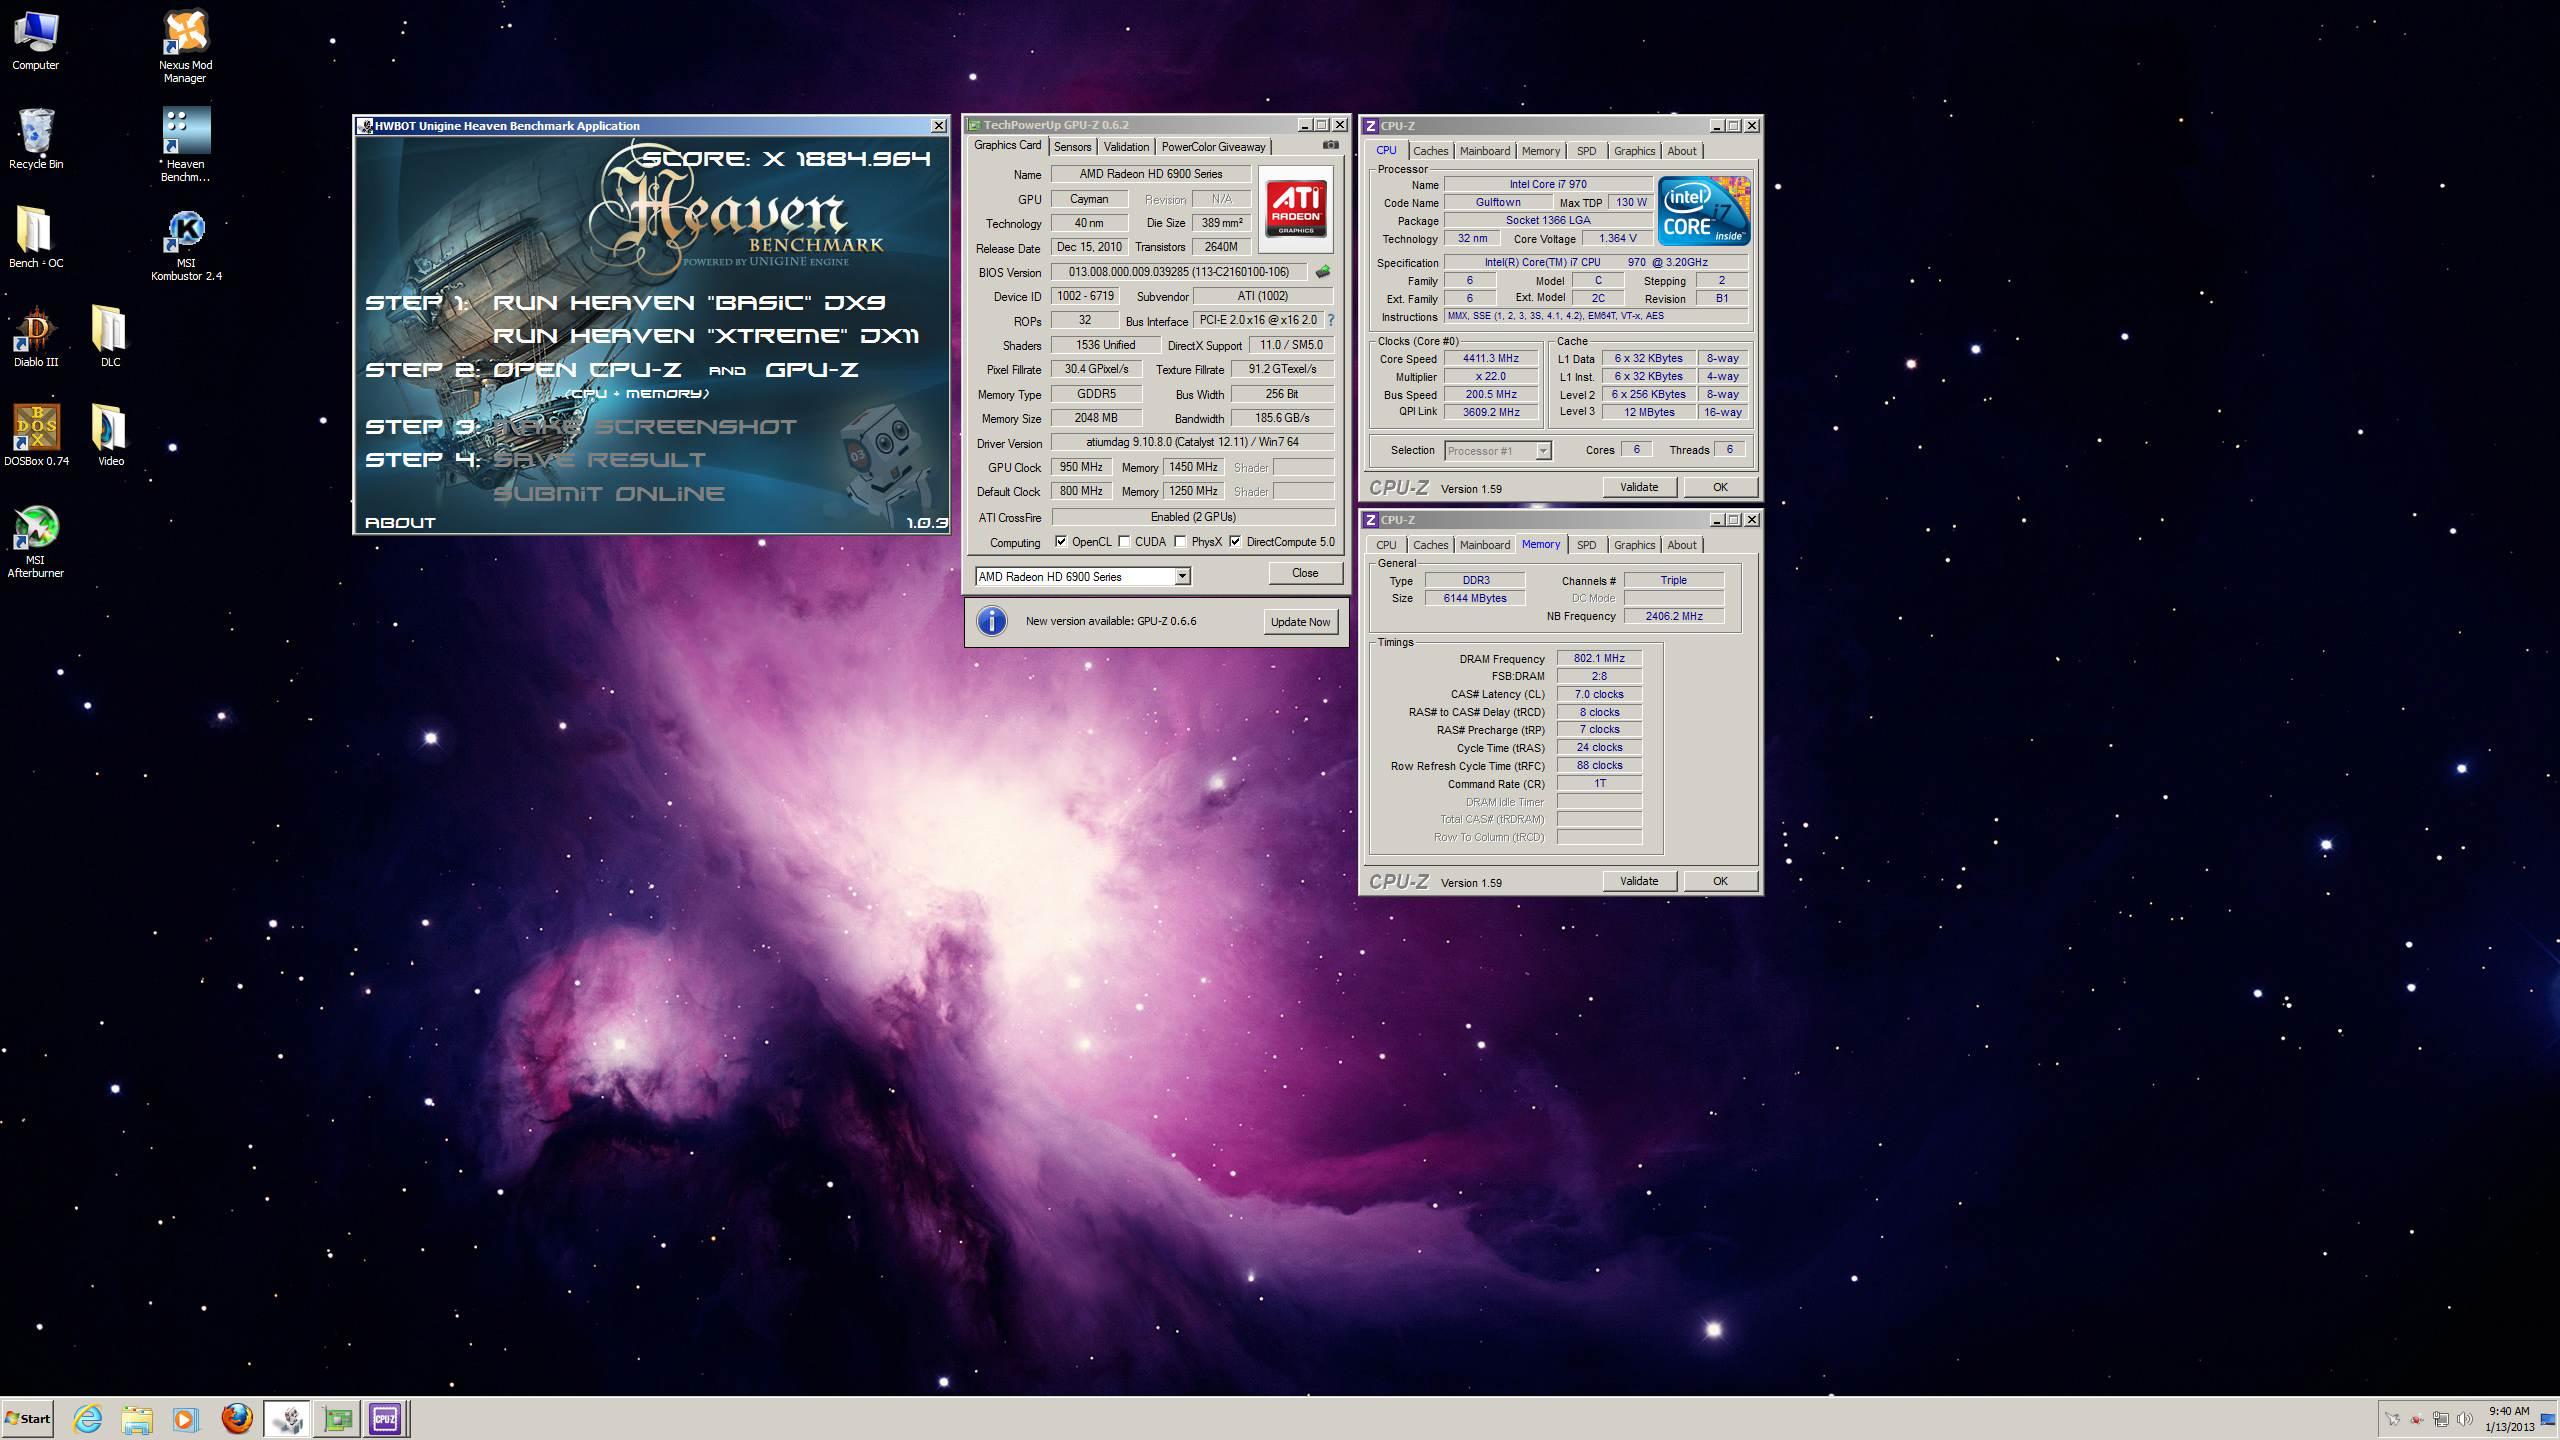Expand the AMD Radeon HD 6900 Series dropdown
Screen dimensions: 2560x1440
click(x=1182, y=576)
